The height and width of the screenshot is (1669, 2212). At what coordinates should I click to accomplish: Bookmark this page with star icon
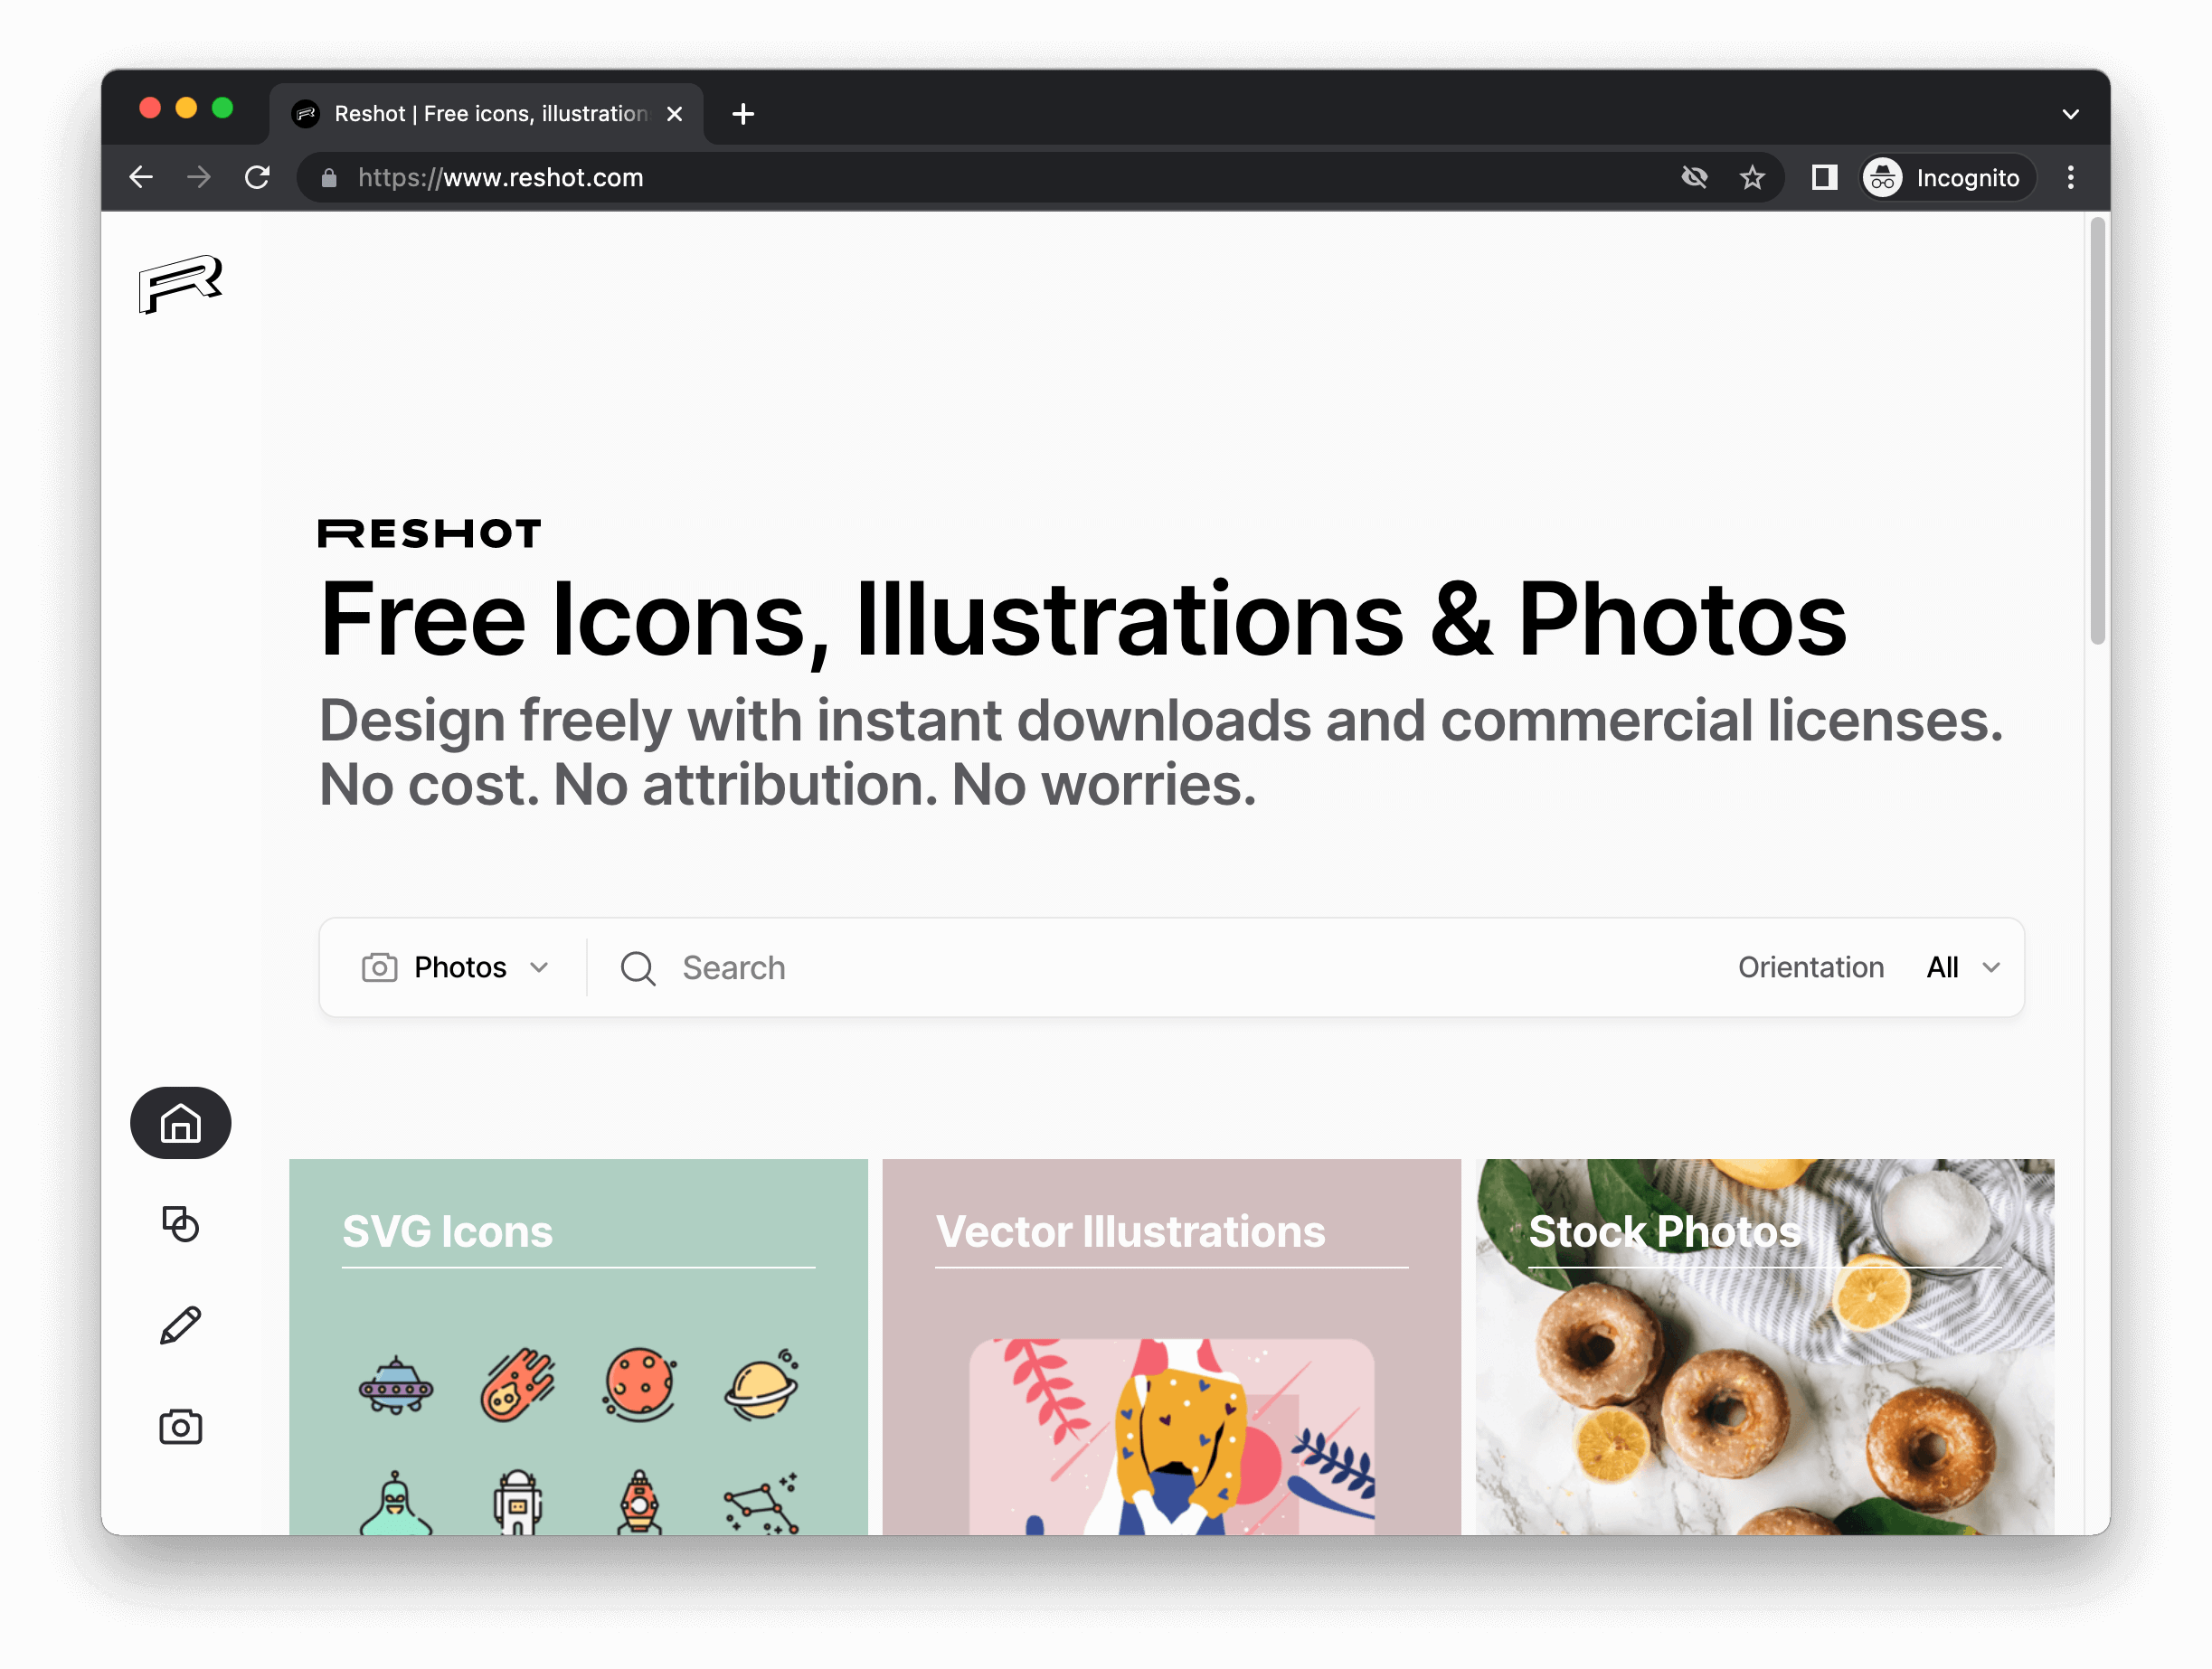tap(1752, 178)
